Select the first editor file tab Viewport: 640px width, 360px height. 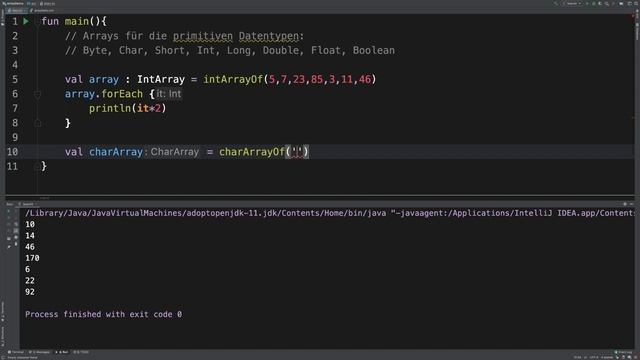(x=16, y=10)
